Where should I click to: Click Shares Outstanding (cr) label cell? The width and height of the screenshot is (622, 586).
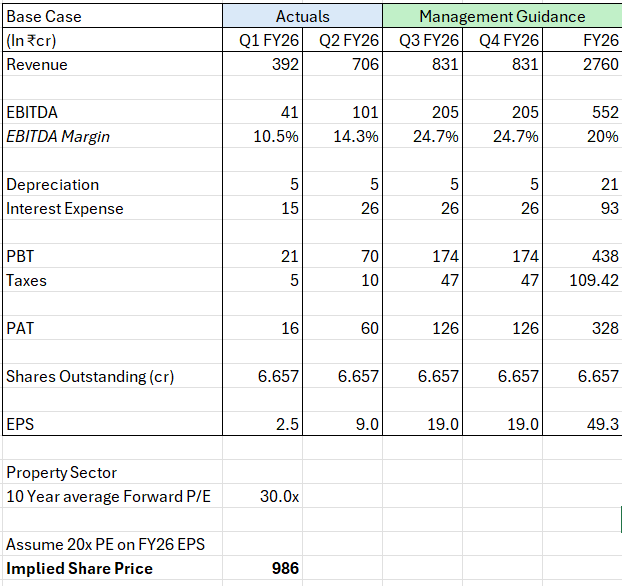91,376
